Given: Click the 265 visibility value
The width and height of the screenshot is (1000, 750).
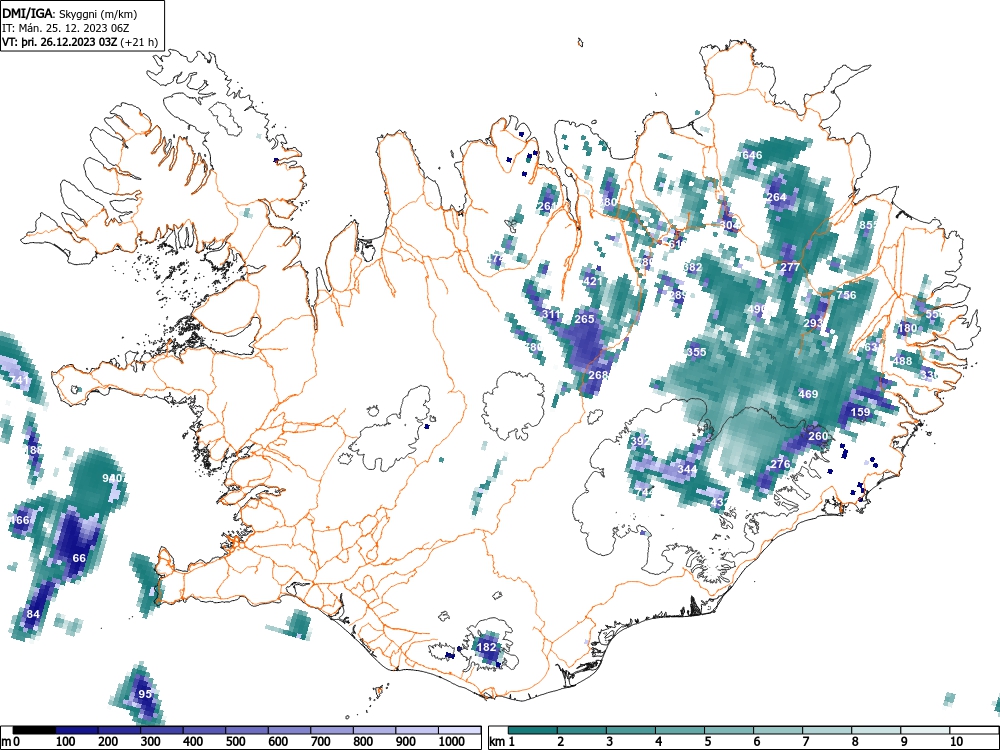Looking at the screenshot, I should click(584, 319).
